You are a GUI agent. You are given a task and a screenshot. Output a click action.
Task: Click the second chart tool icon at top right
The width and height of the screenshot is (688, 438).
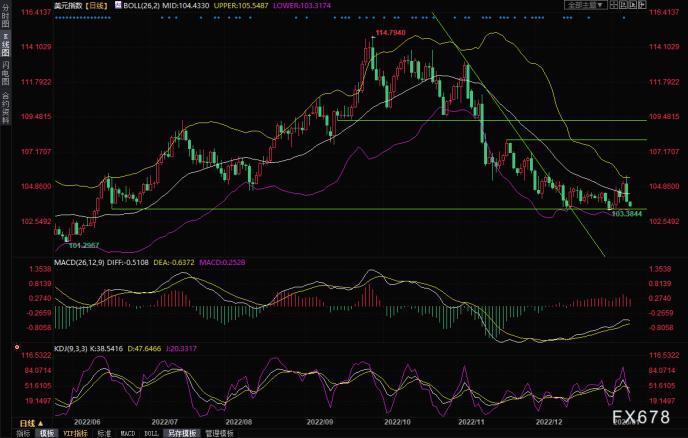coord(624,5)
